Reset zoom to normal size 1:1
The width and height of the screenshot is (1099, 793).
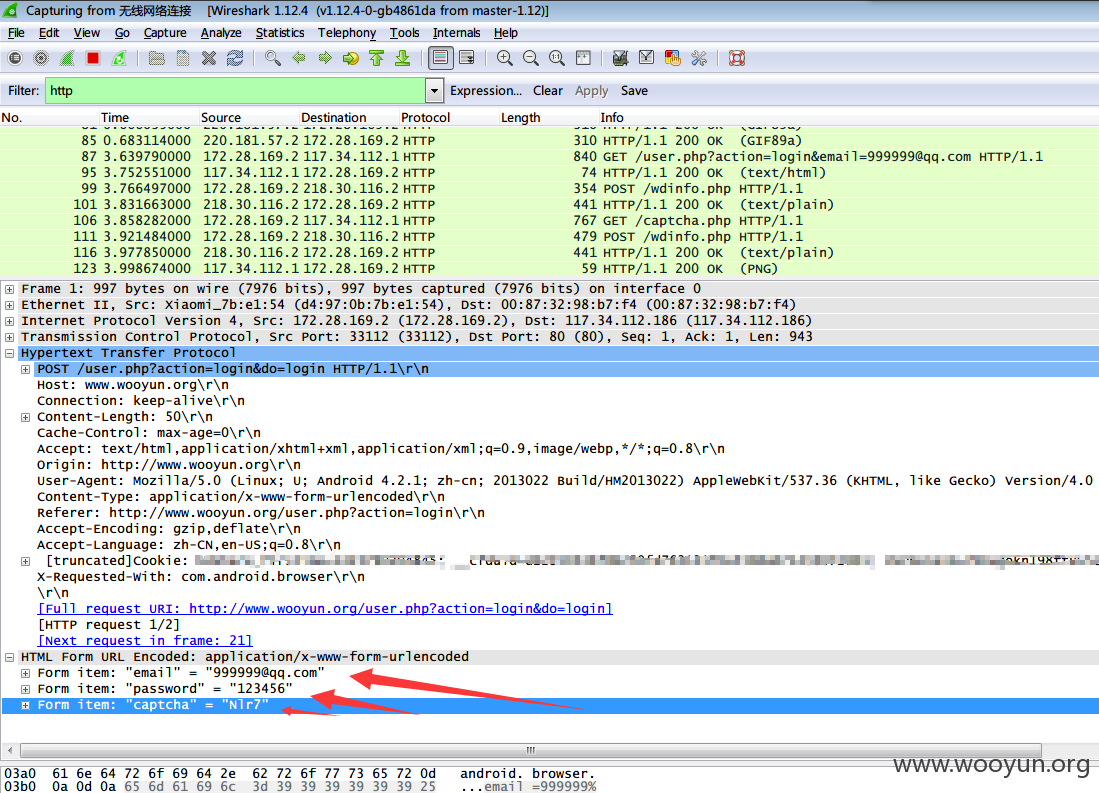557,58
